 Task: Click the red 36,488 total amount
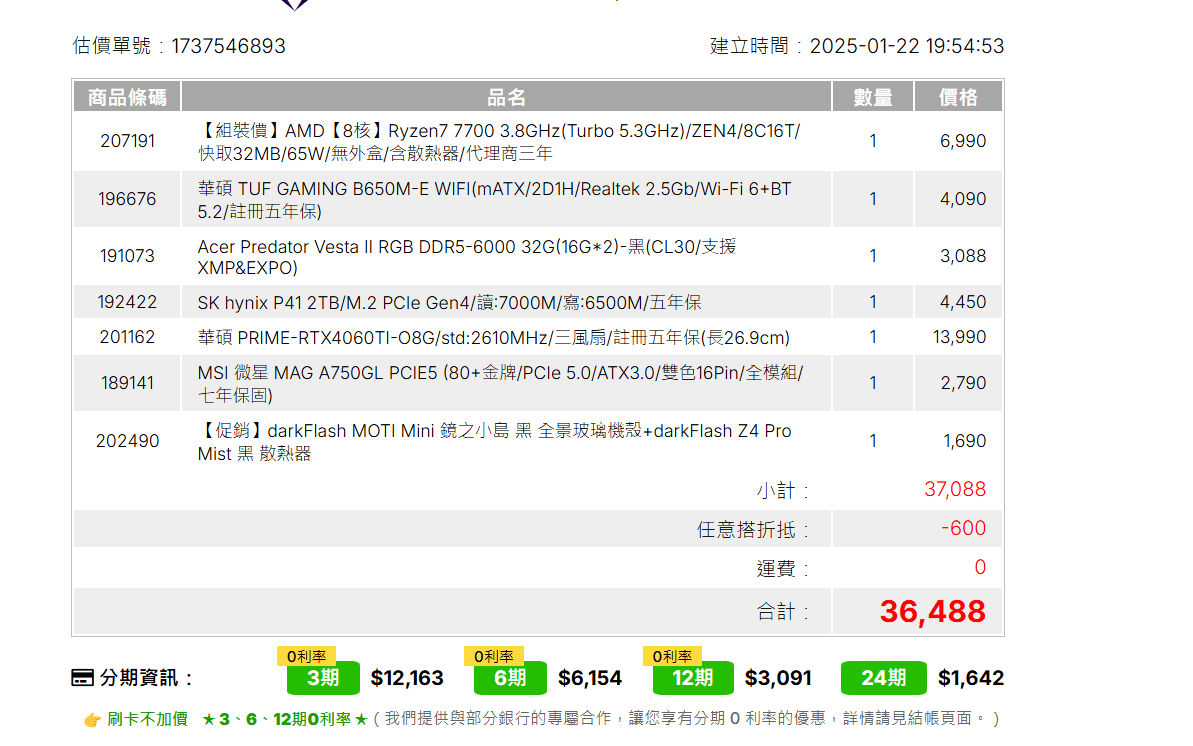(x=932, y=611)
